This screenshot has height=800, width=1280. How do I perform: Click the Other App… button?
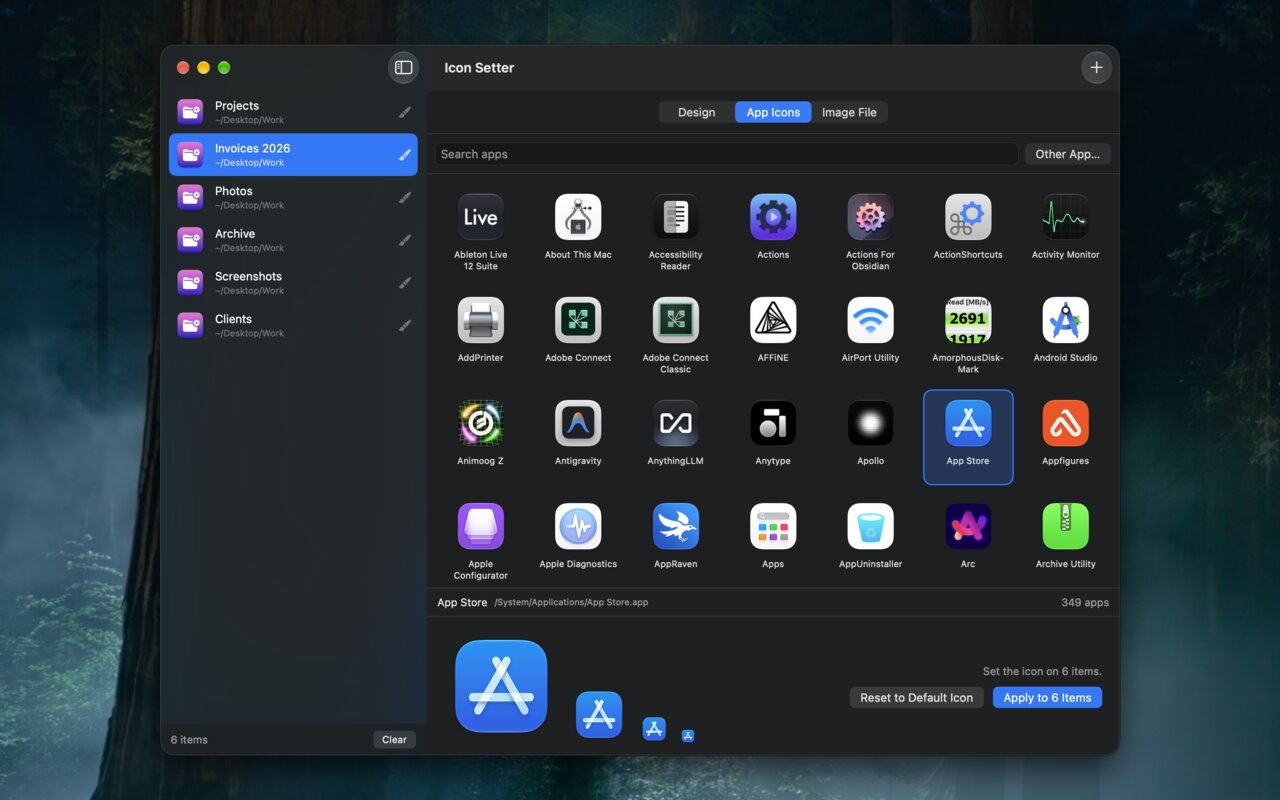point(1067,154)
